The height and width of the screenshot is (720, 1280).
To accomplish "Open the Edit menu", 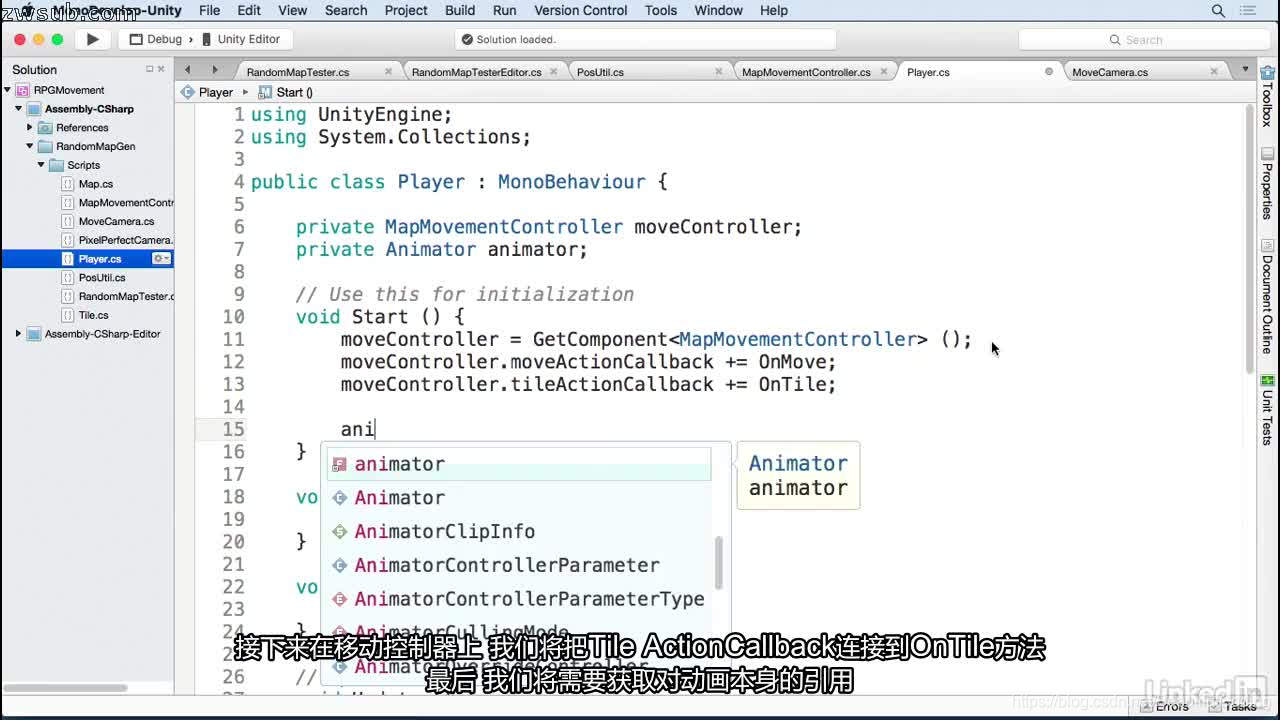I will pyautogui.click(x=249, y=10).
